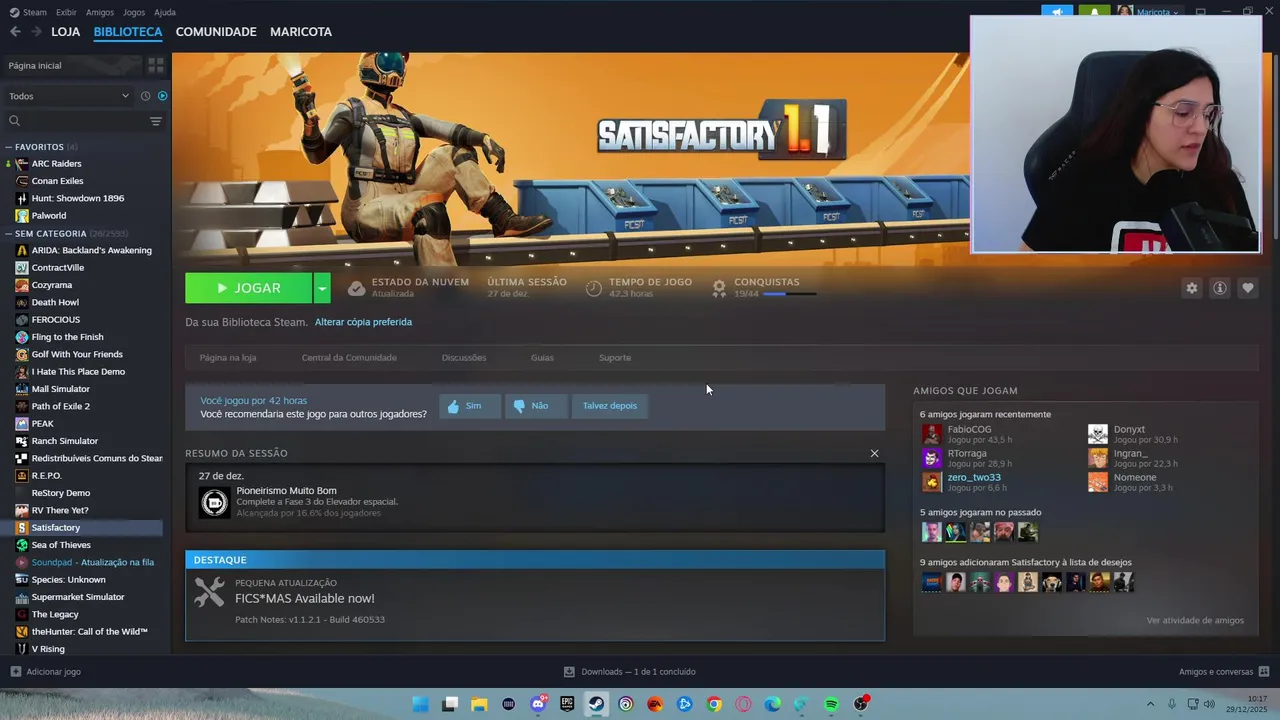This screenshot has height=720, width=1280.
Task: Open Amigos e conversas chat icon
Action: (x=1264, y=672)
